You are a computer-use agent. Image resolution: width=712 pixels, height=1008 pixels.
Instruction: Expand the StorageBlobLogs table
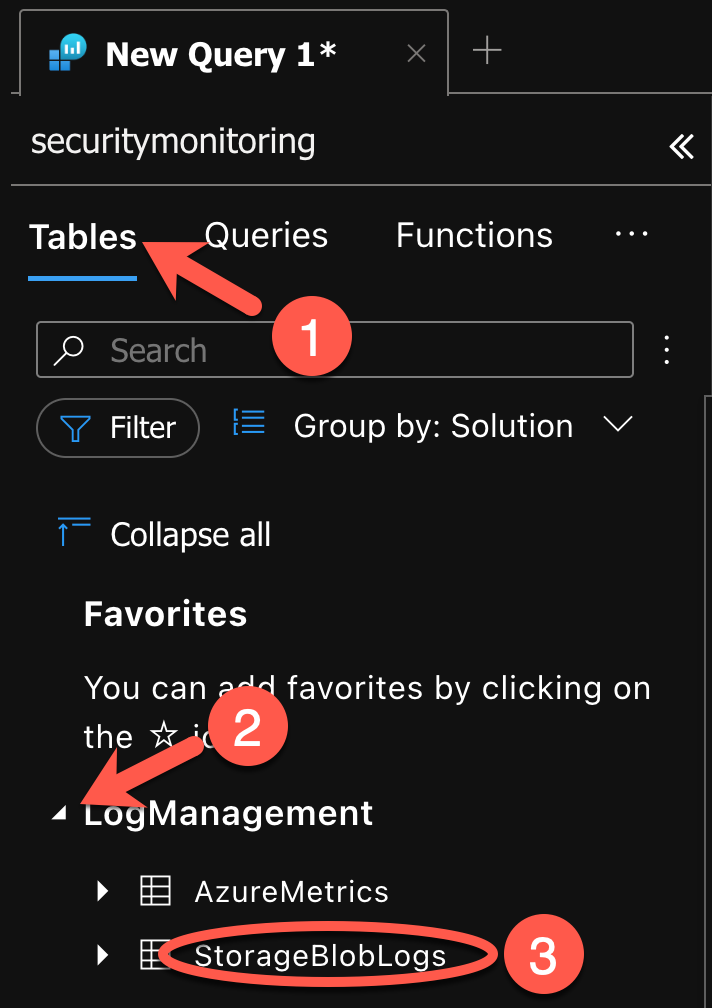[x=102, y=955]
